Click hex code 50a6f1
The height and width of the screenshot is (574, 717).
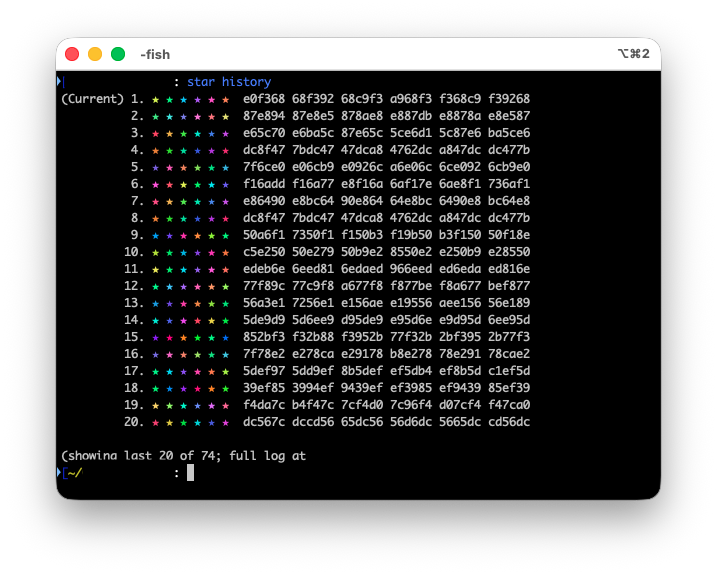point(264,235)
